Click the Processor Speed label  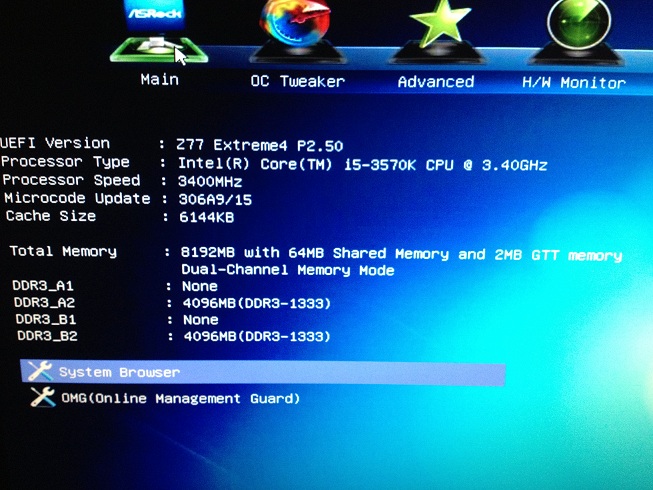coord(71,180)
